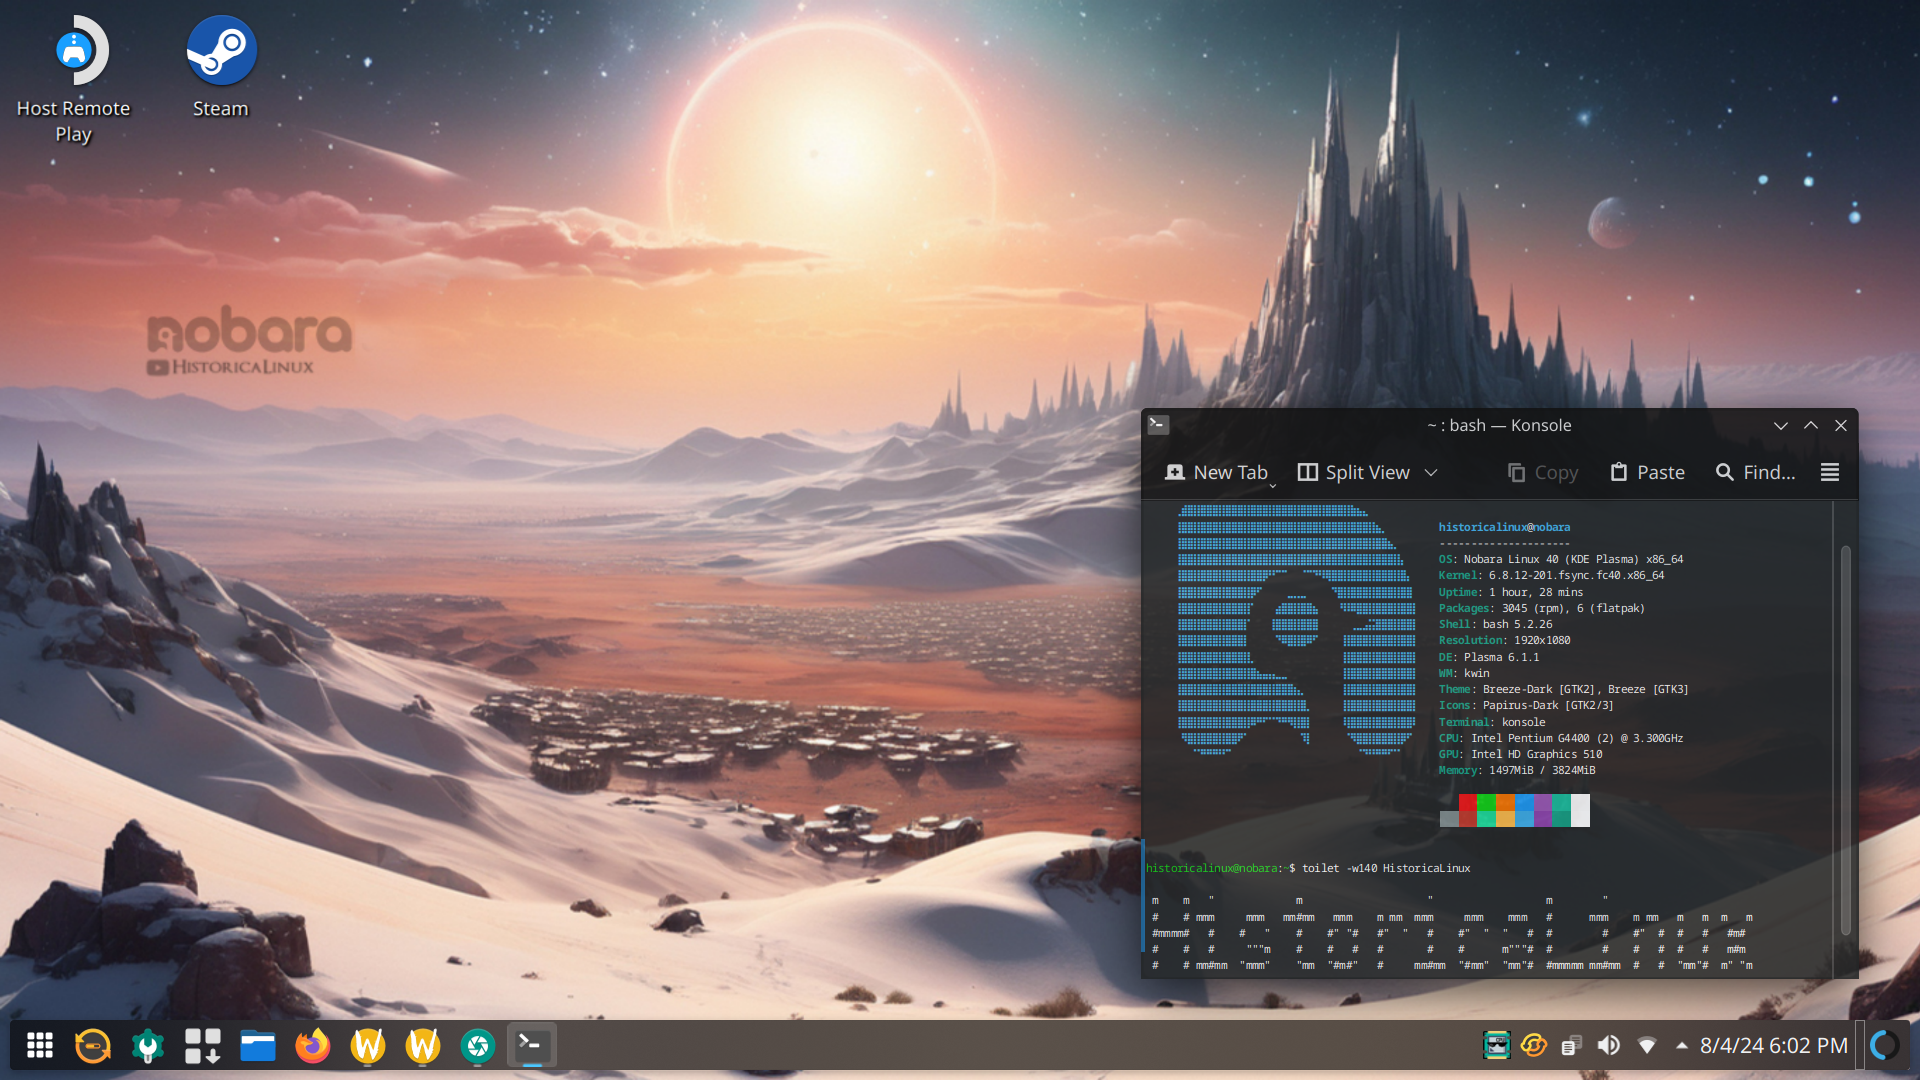Open the application launcher grid in taskbar

[40, 1046]
